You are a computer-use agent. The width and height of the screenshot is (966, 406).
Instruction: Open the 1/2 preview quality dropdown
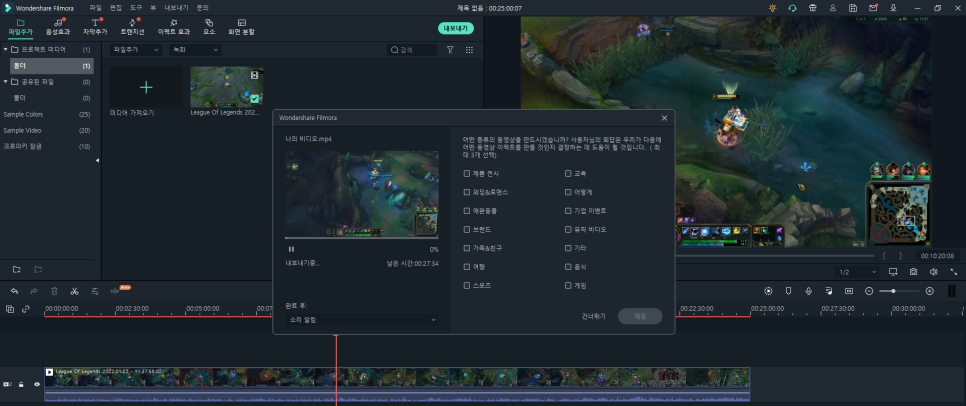857,272
